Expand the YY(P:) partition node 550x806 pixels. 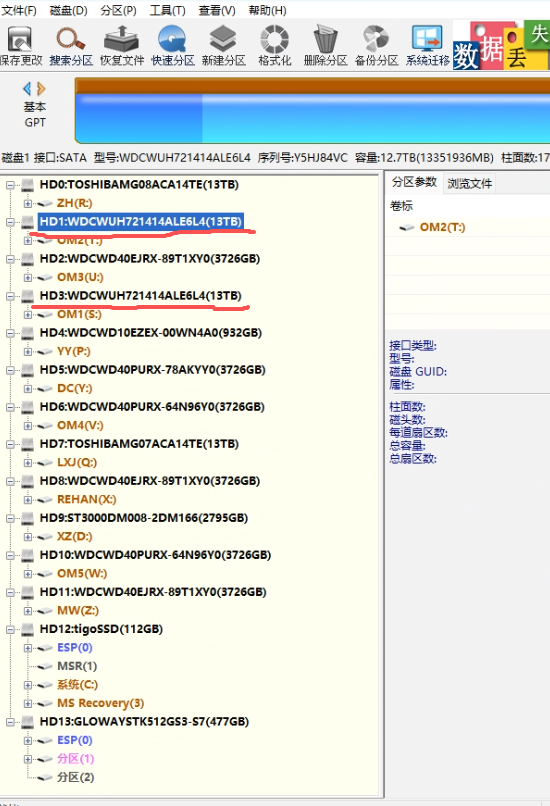[28, 351]
